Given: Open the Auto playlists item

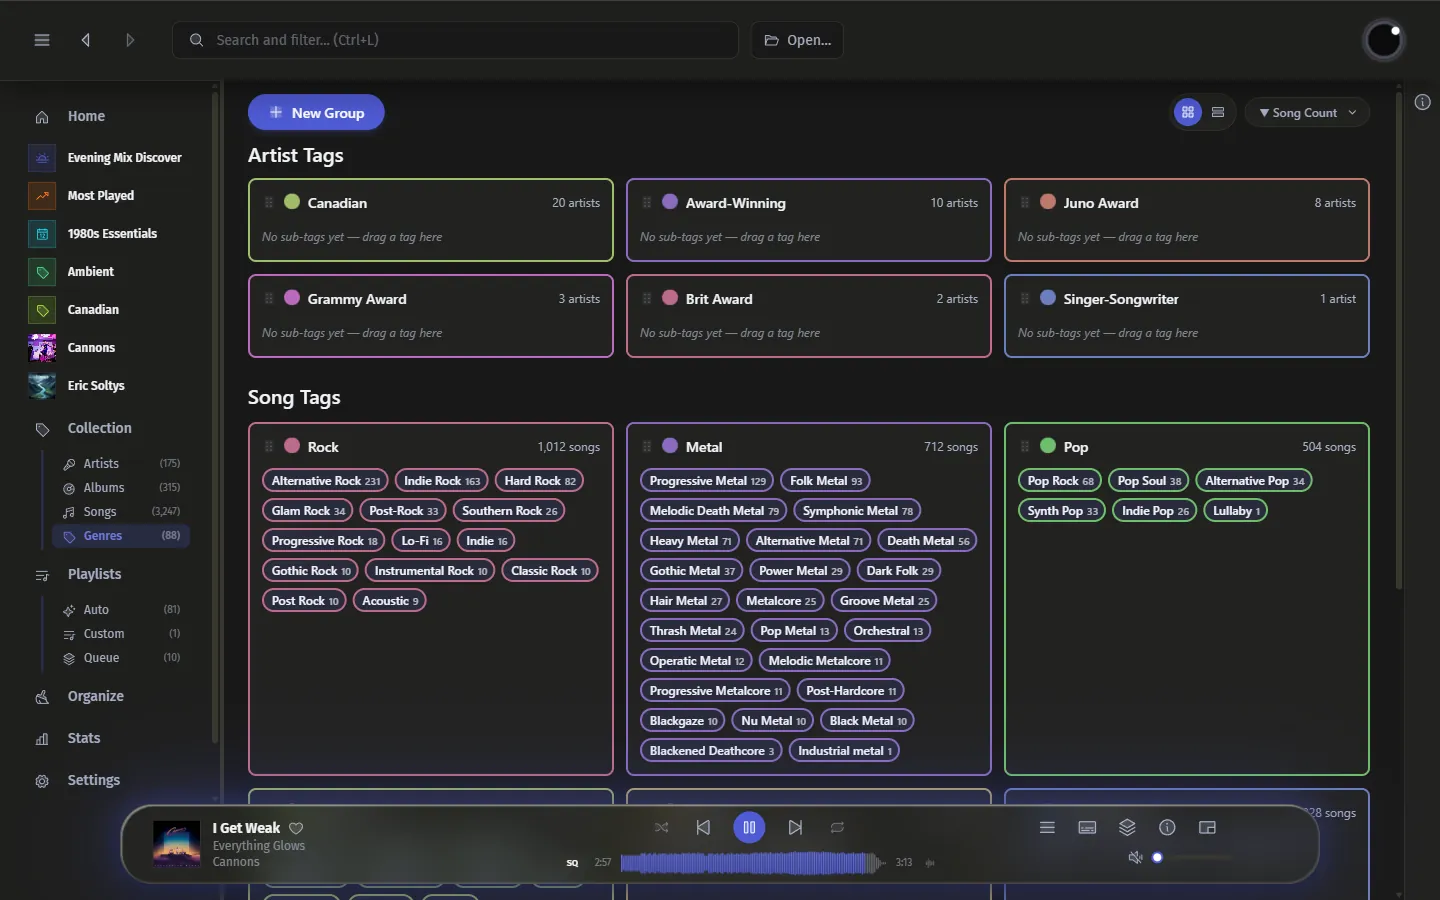Looking at the screenshot, I should tap(121, 609).
